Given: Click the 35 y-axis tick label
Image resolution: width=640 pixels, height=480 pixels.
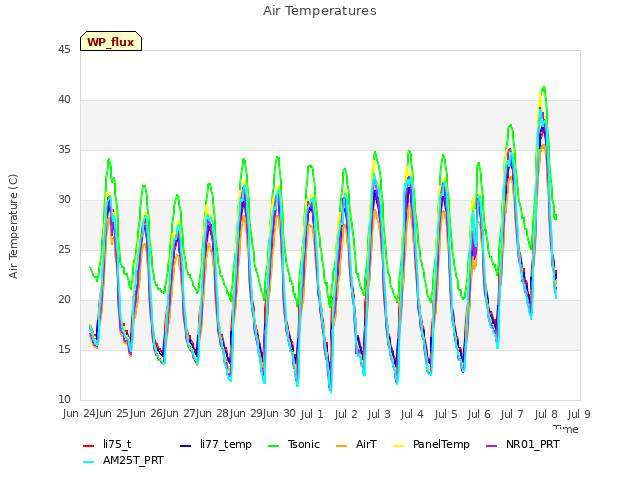Looking at the screenshot, I should [x=64, y=150].
